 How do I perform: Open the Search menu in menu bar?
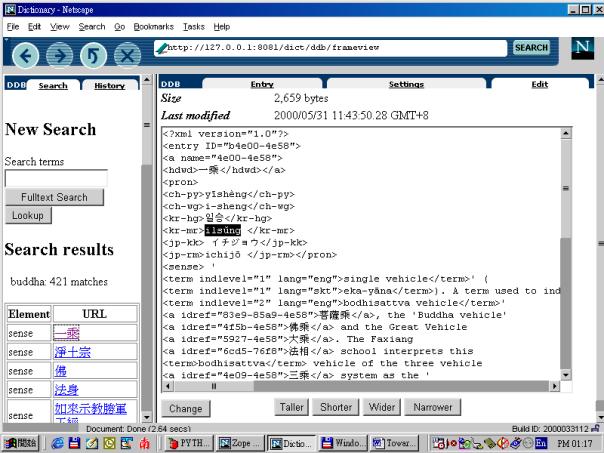[x=92, y=27]
